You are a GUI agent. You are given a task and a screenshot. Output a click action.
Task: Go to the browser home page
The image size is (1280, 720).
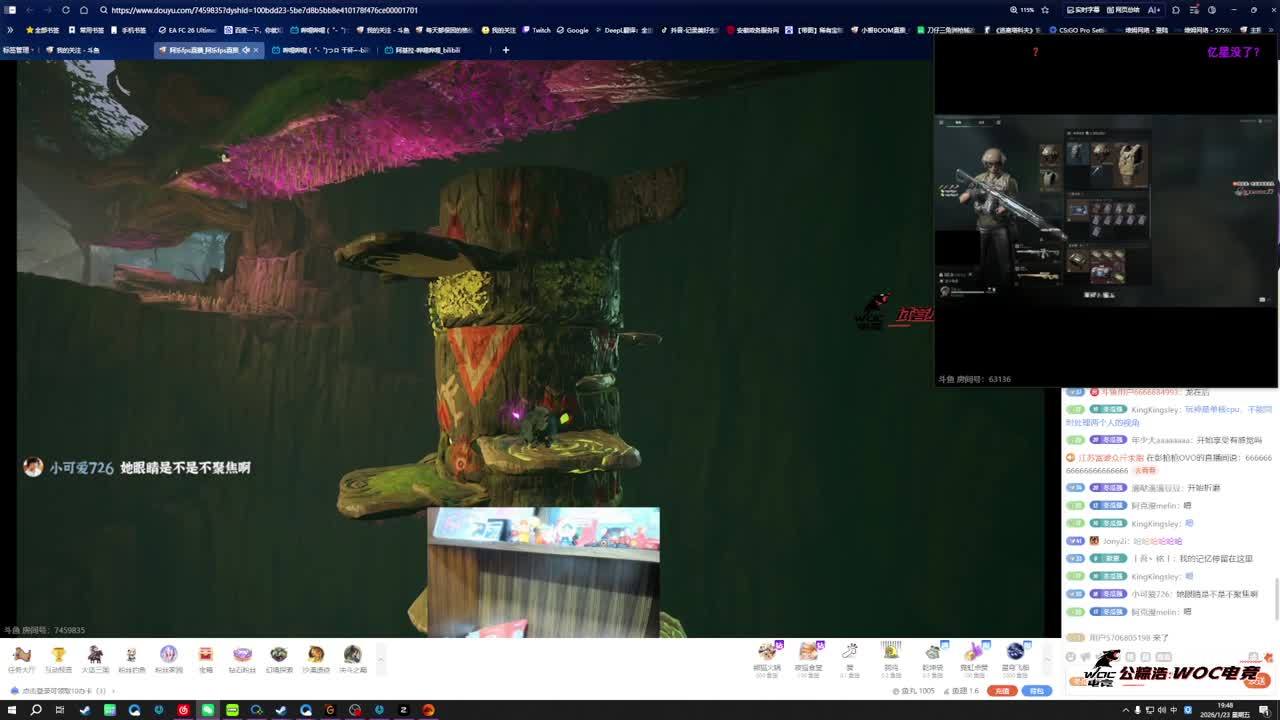pyautogui.click(x=84, y=10)
